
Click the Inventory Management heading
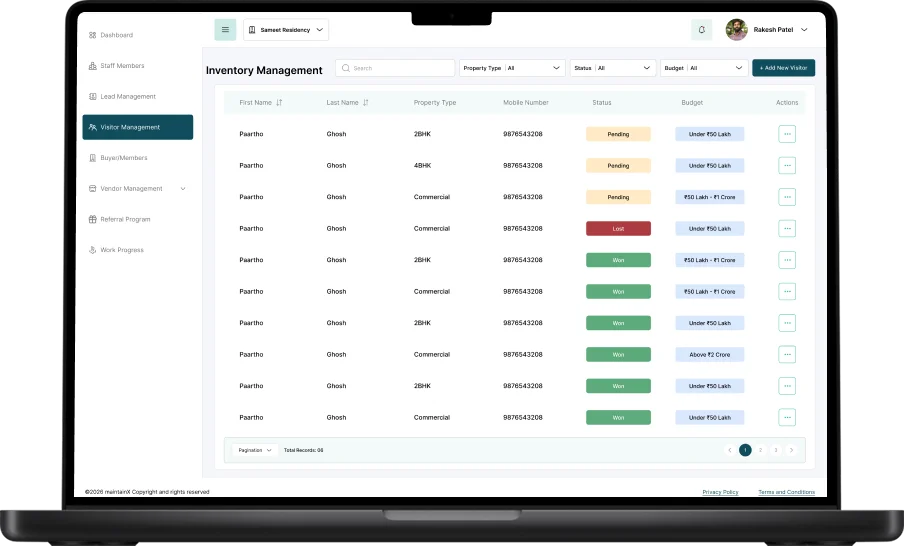tap(264, 70)
